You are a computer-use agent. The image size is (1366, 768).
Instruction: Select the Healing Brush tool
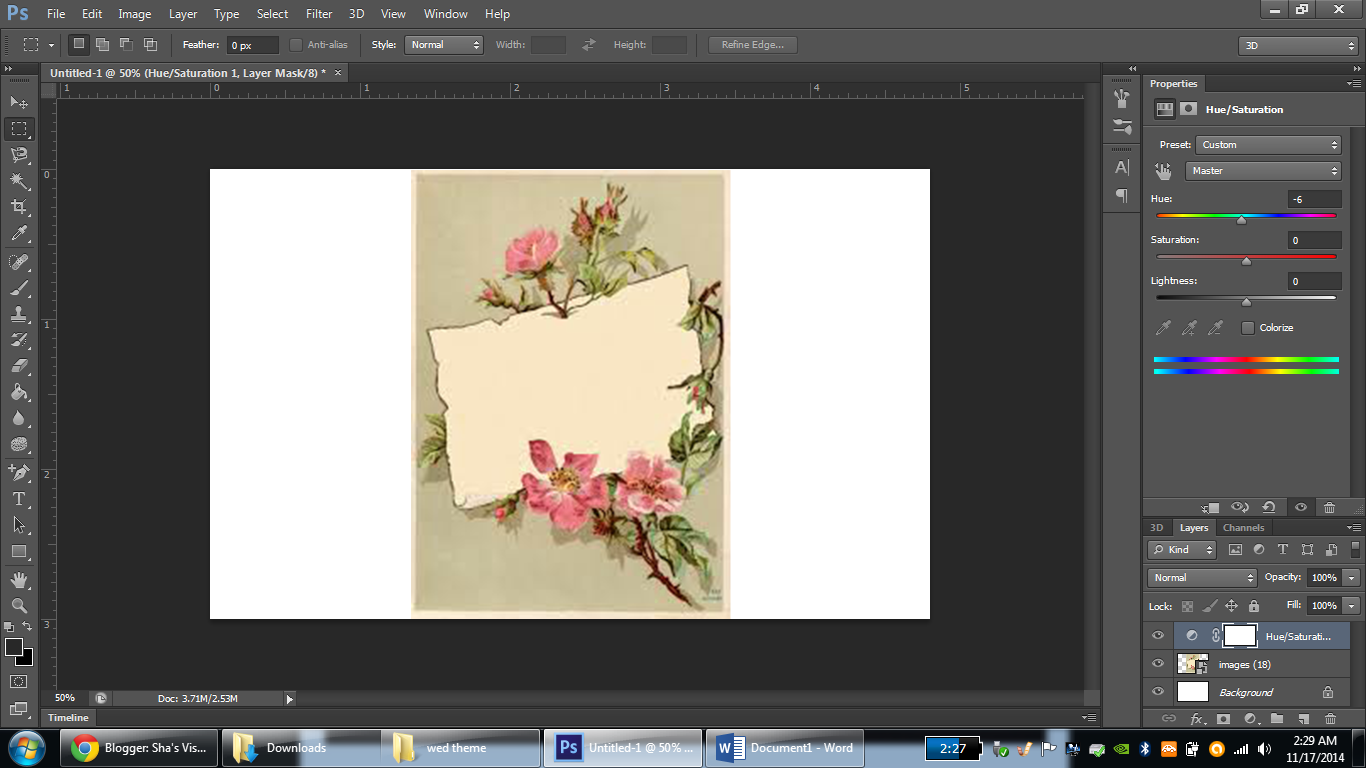pos(19,262)
